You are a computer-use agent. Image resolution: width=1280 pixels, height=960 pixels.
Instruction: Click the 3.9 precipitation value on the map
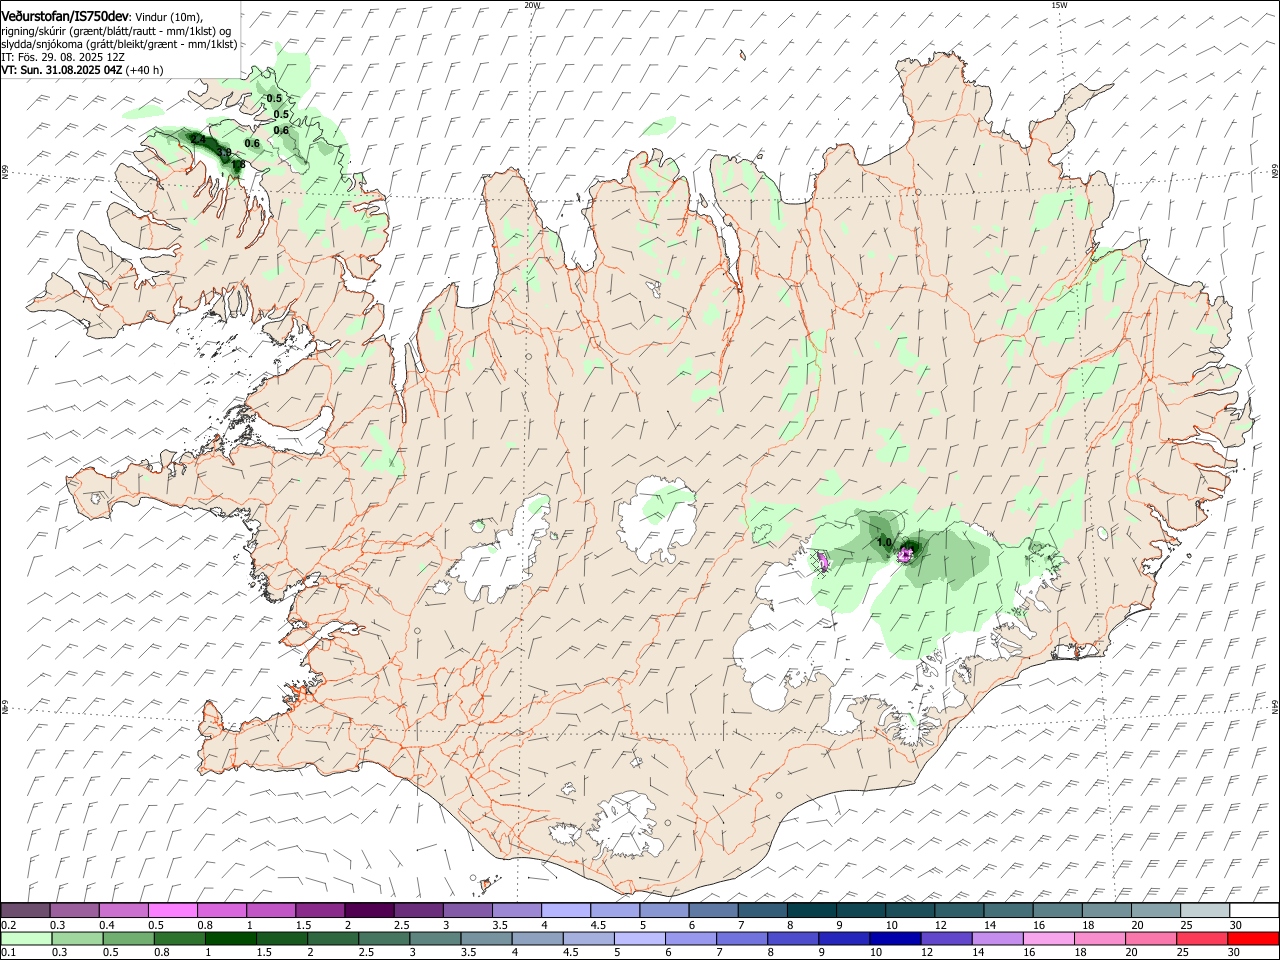(225, 153)
